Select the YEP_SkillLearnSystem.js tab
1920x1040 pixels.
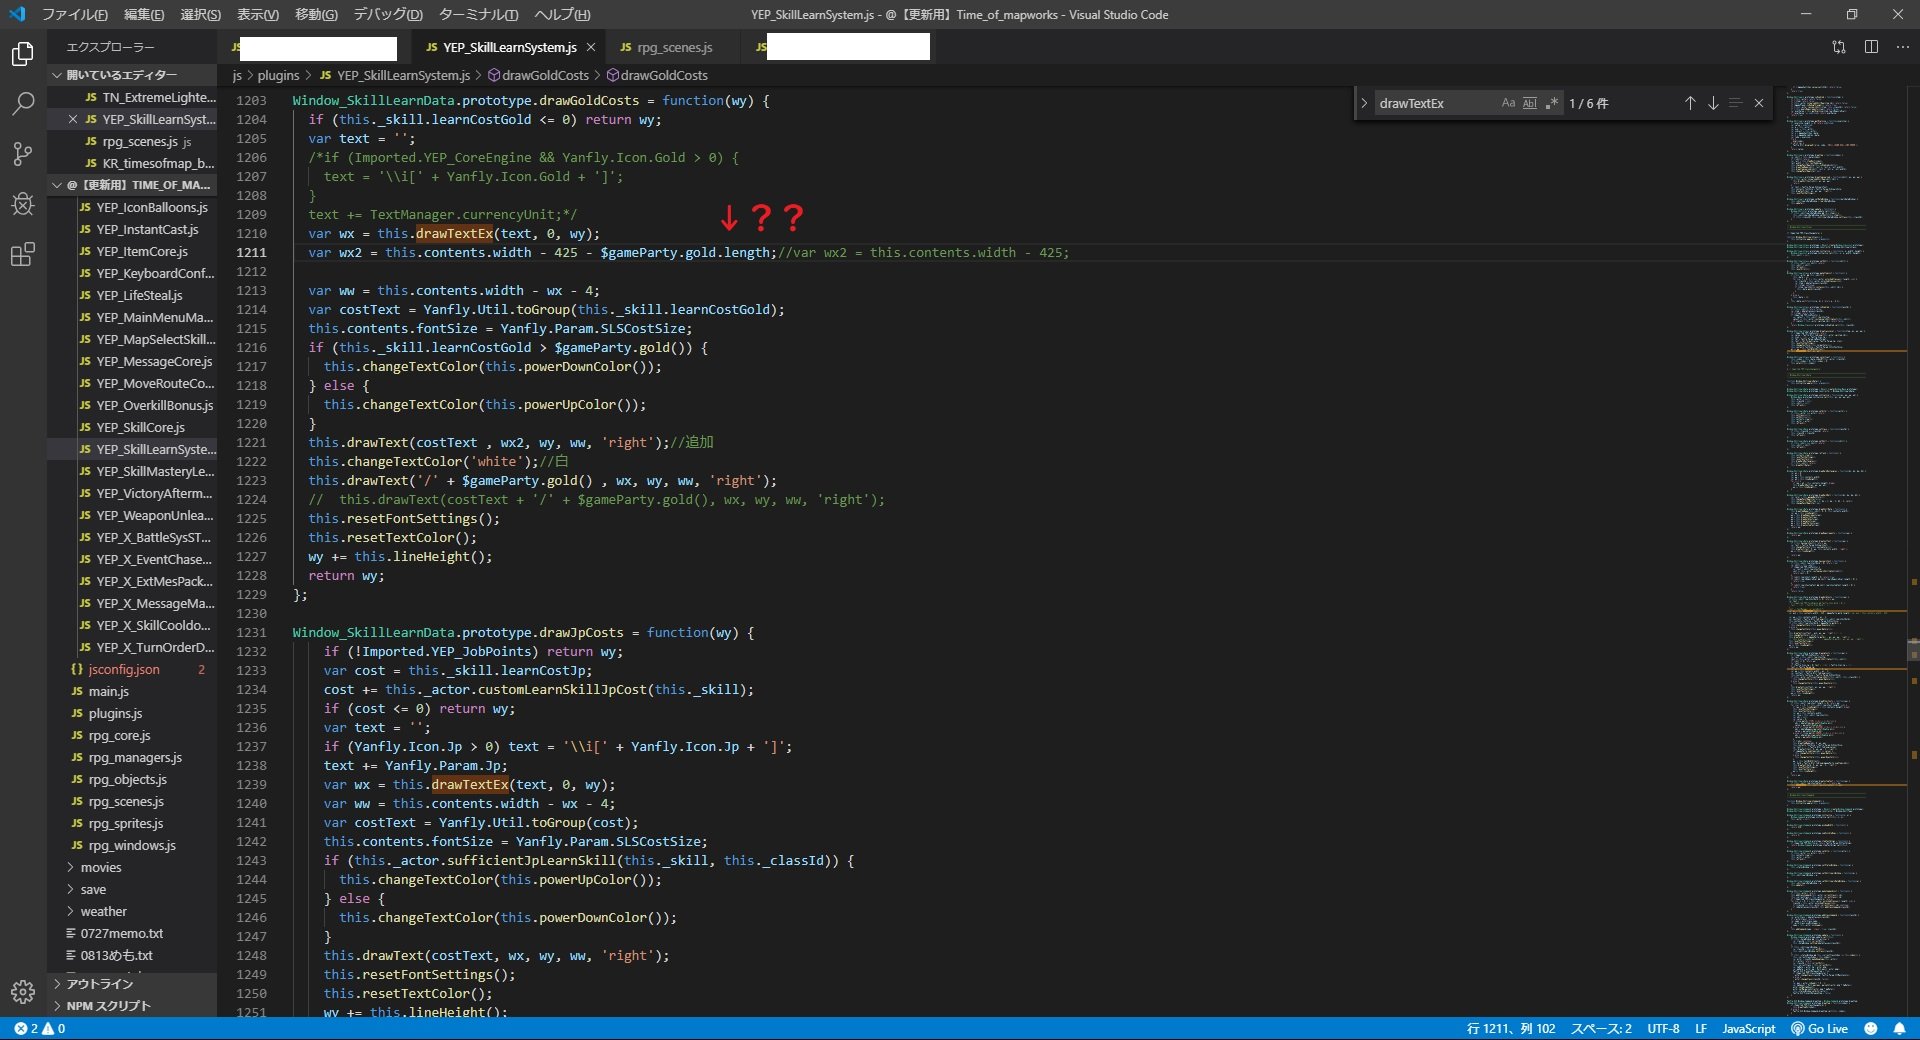pyautogui.click(x=510, y=47)
